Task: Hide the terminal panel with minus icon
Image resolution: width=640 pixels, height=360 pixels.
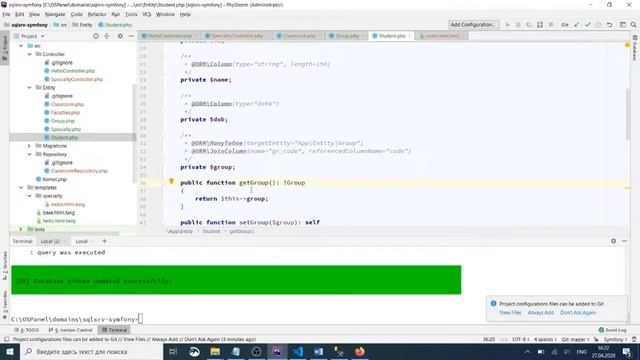Action: pyautogui.click(x=624, y=241)
